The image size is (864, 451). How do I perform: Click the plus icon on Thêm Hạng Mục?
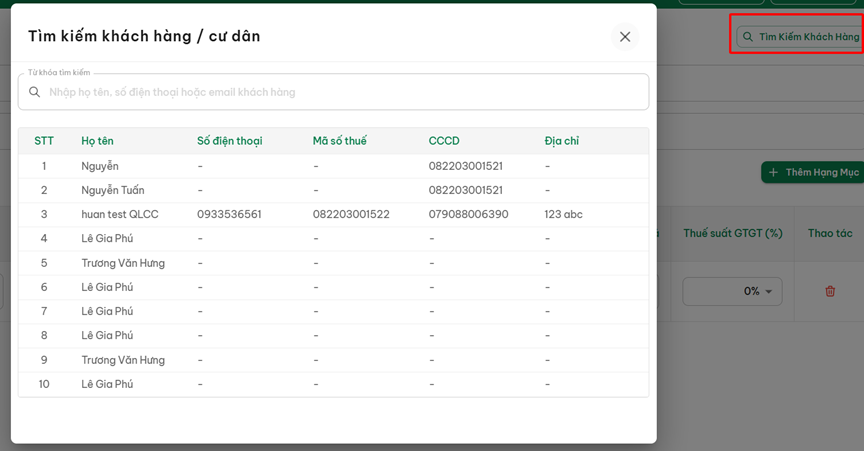click(773, 172)
